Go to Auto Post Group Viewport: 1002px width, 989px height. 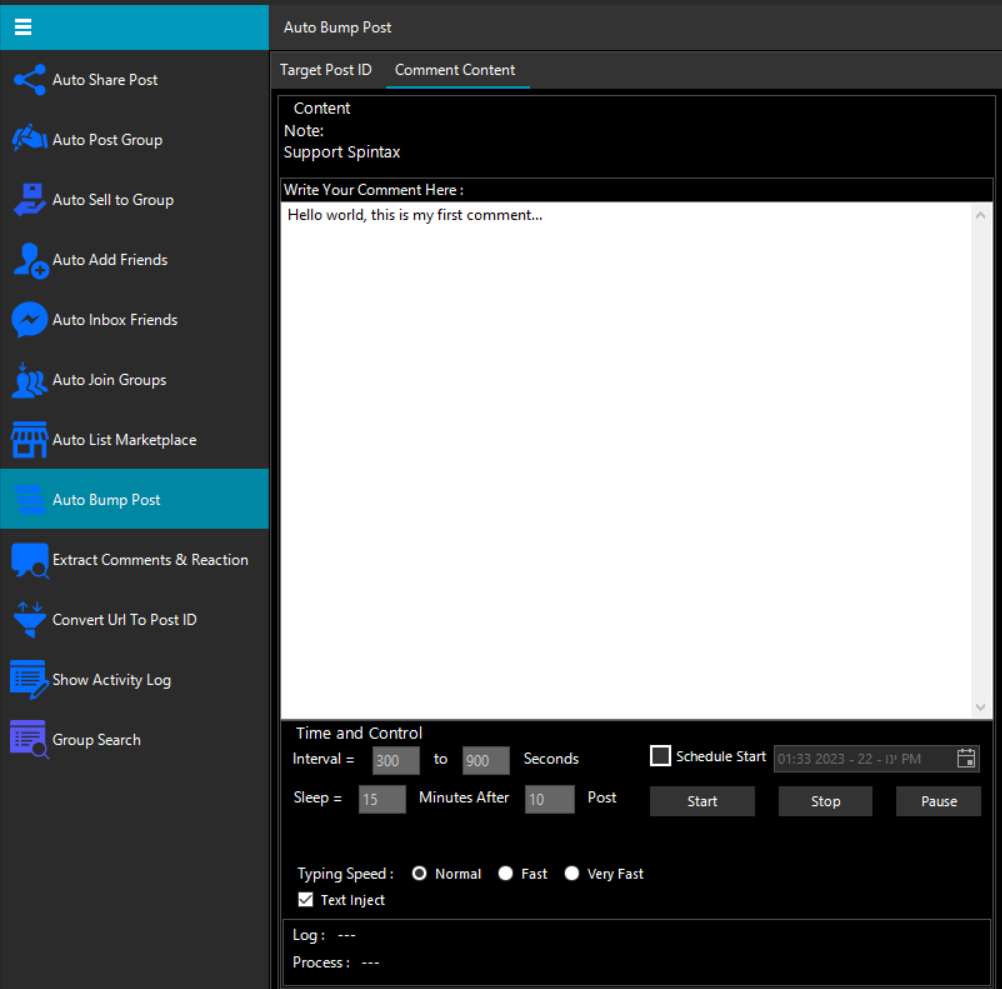107,140
